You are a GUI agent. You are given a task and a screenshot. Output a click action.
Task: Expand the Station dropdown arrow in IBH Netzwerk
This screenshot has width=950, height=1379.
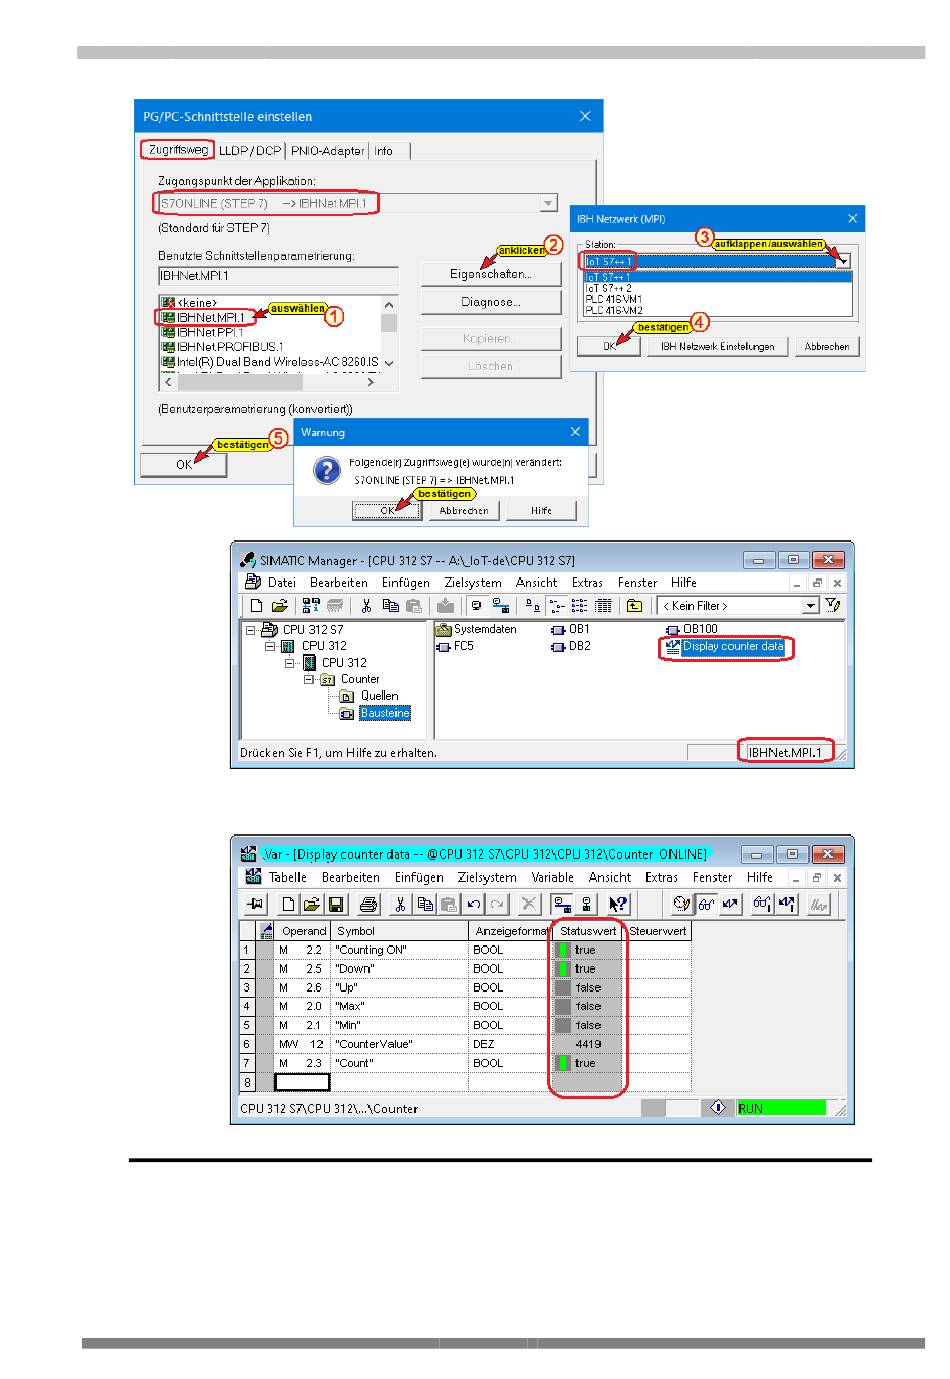[843, 261]
